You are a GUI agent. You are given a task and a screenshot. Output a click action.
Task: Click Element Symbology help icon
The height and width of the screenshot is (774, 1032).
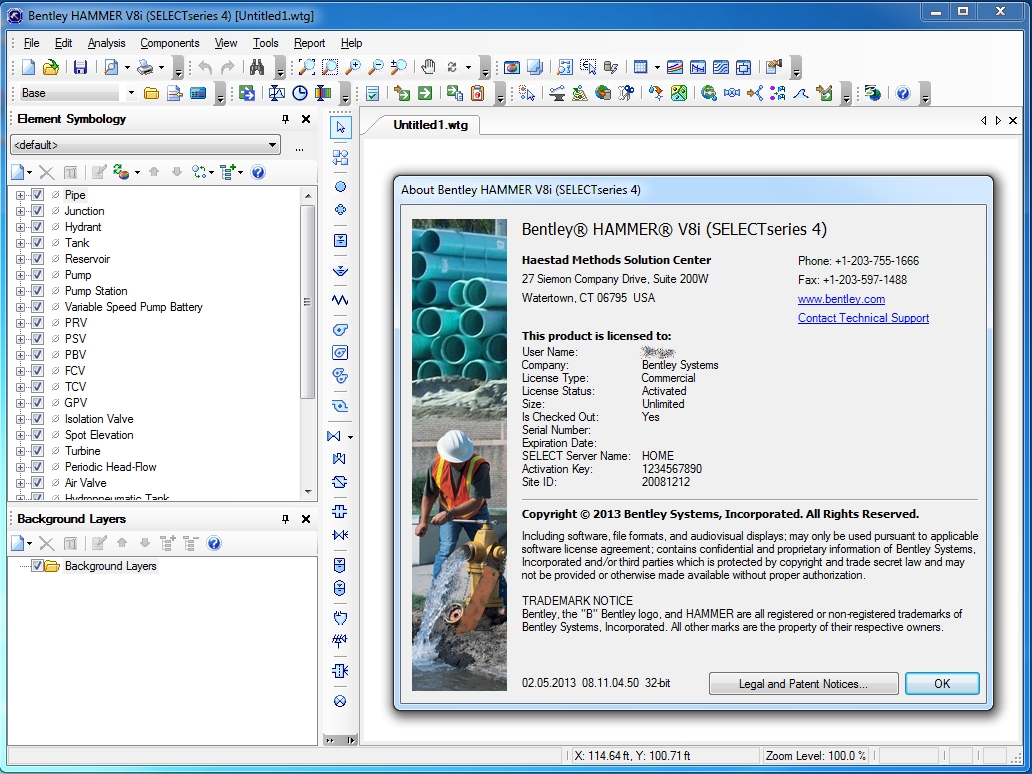(x=258, y=172)
